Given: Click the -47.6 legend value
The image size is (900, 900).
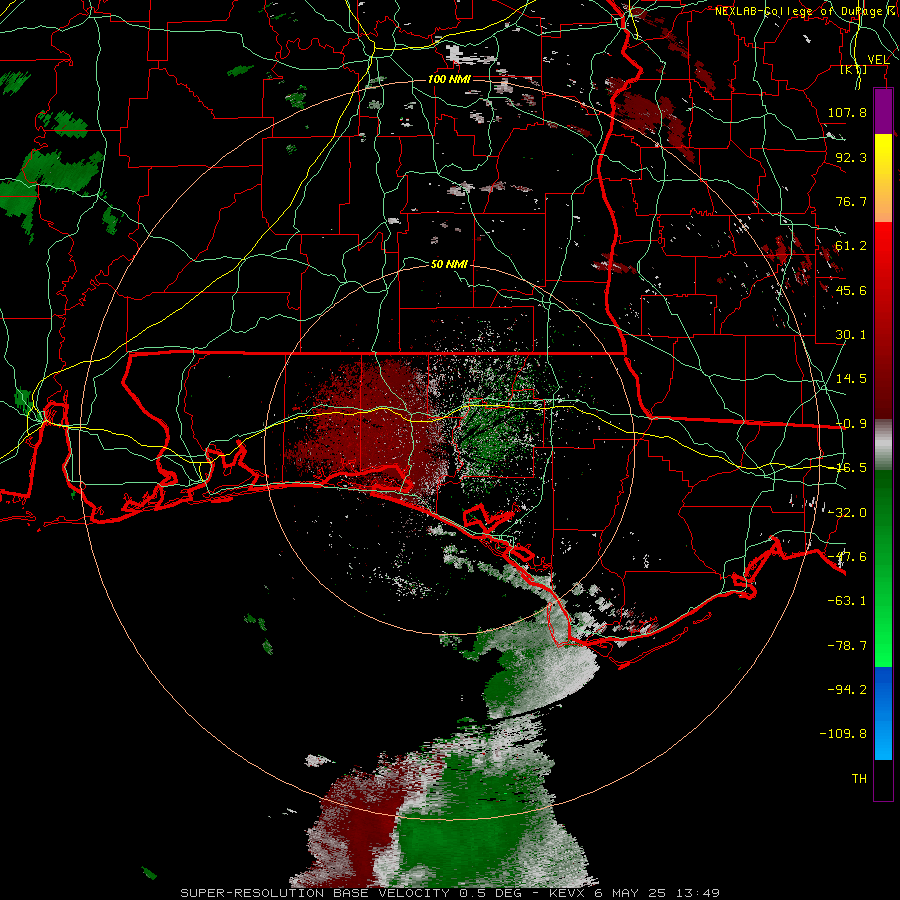Looking at the screenshot, I should tap(847, 556).
